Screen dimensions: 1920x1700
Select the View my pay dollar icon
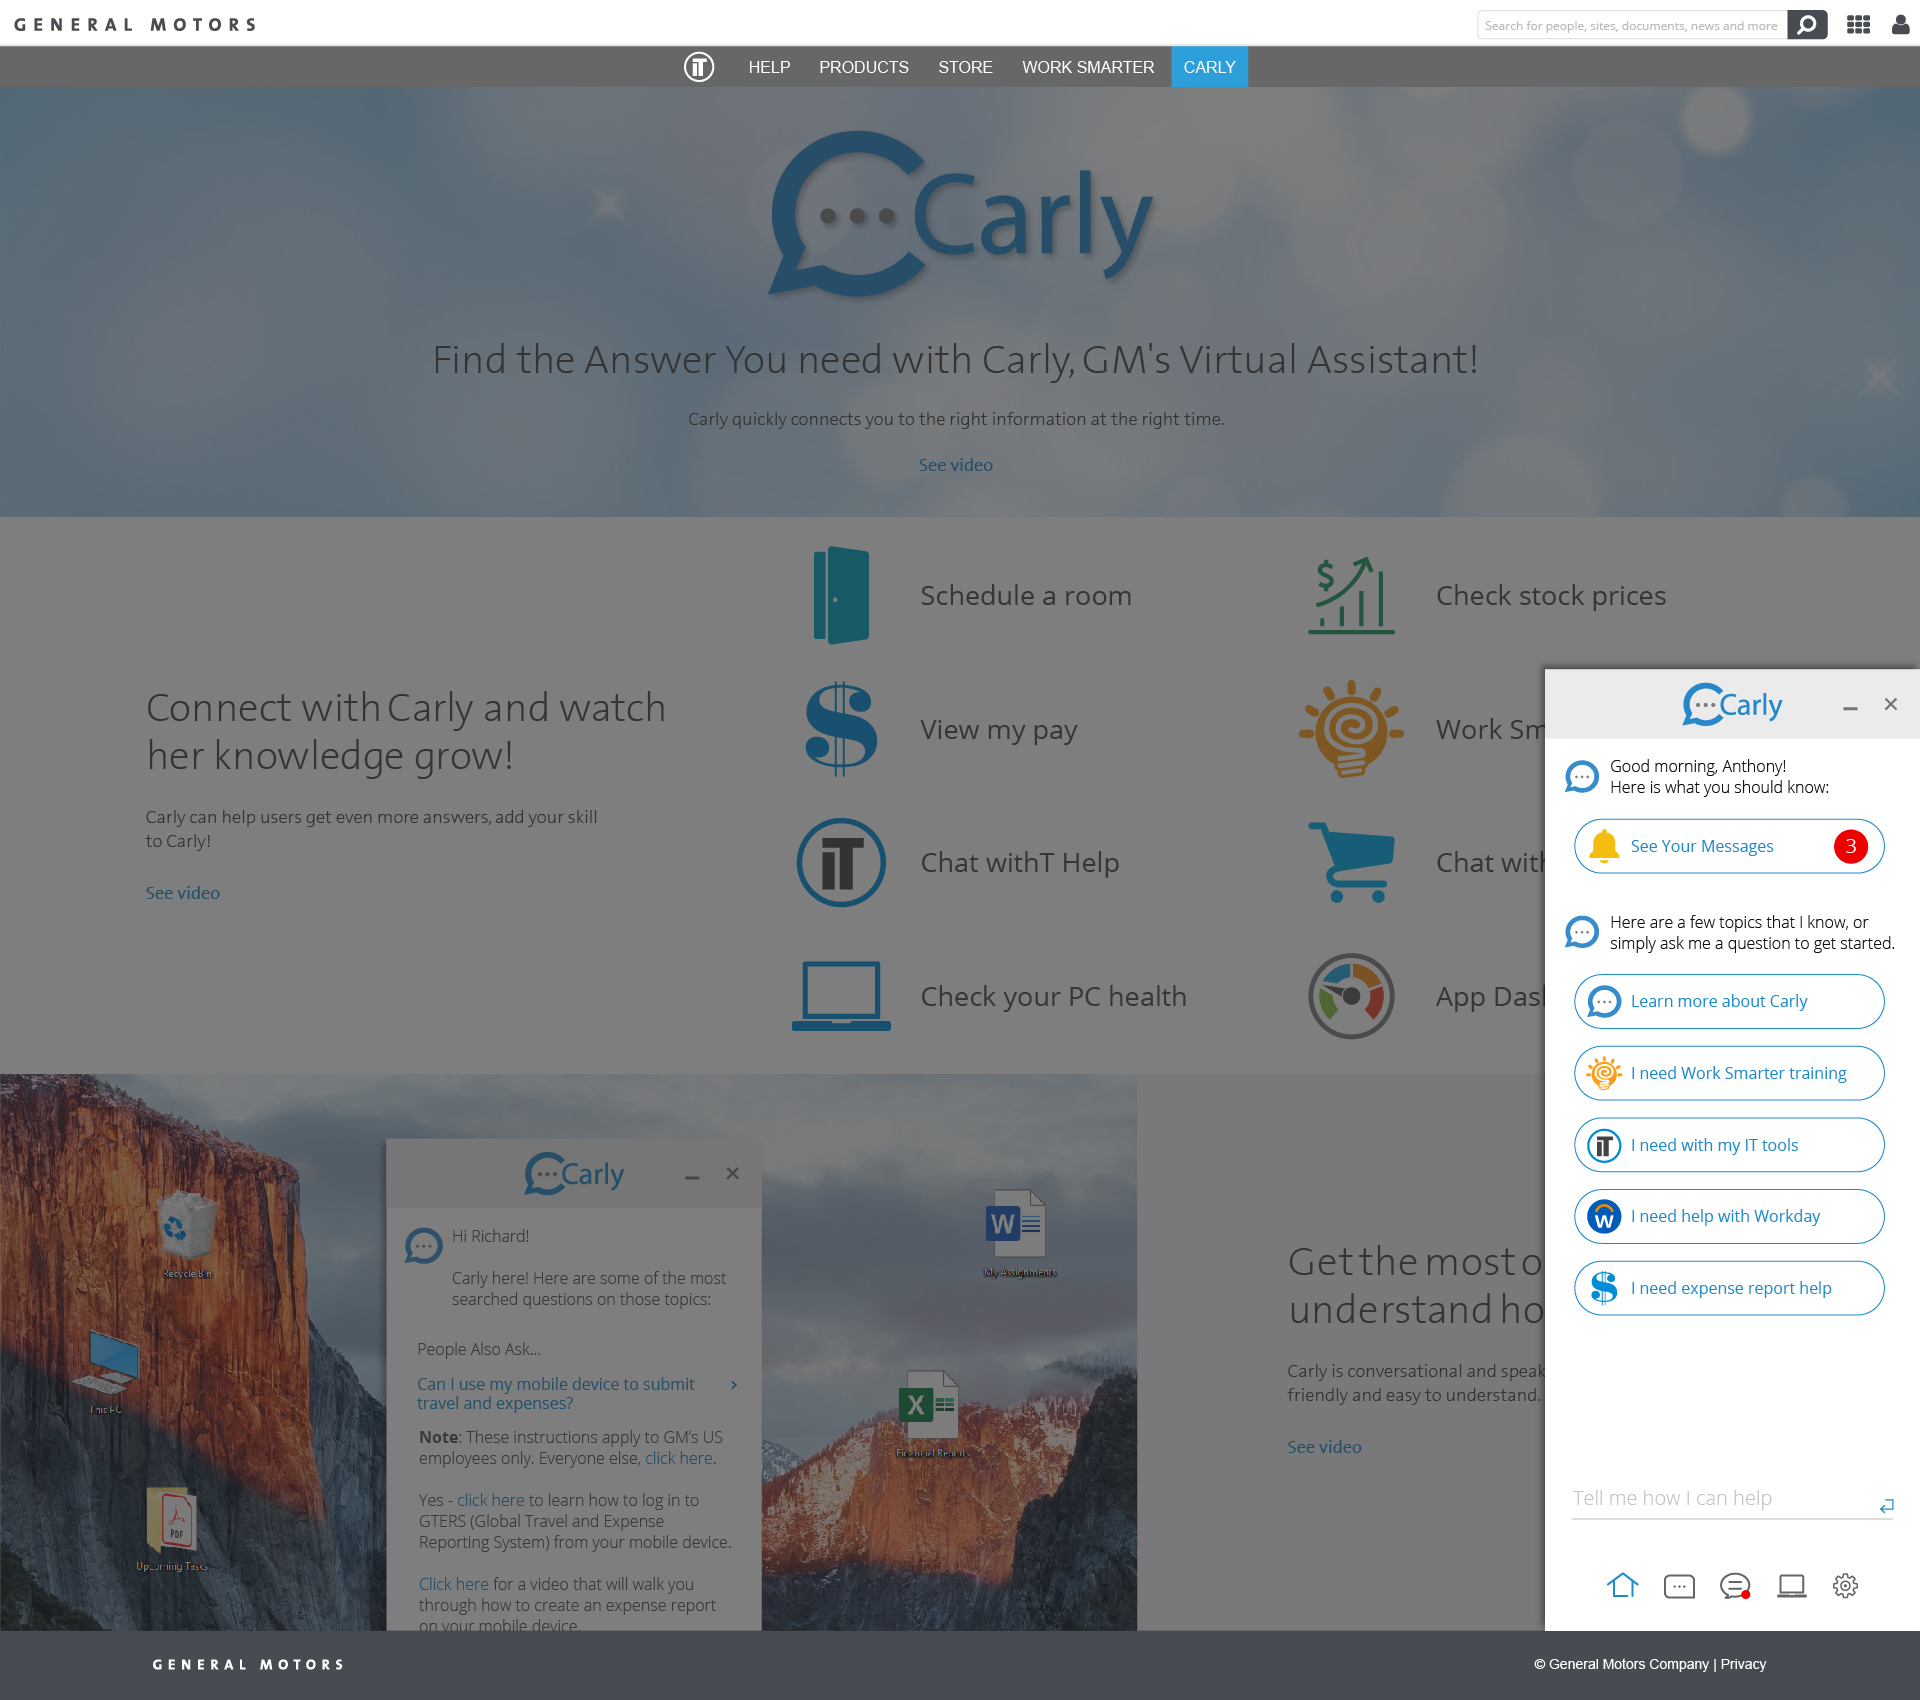(840, 729)
